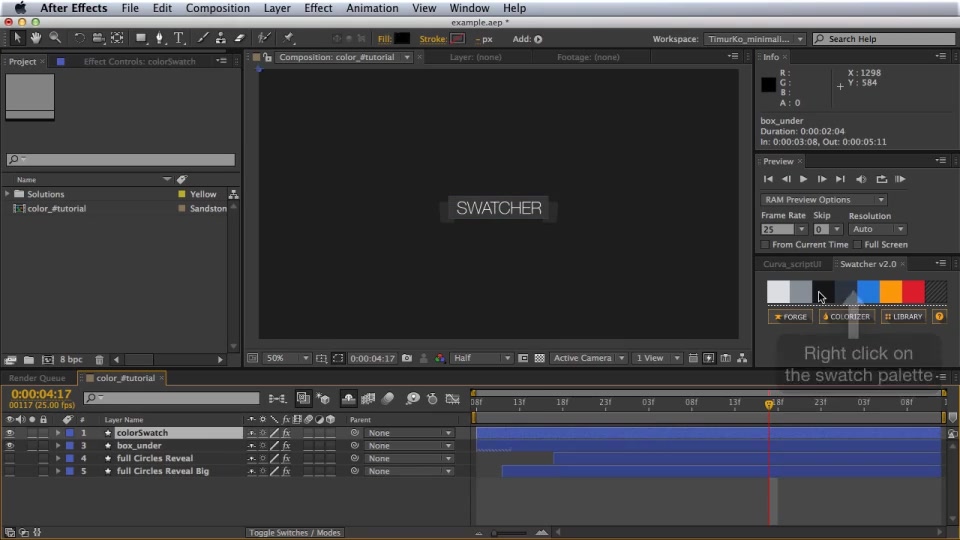Create new folder in Project panel
Viewport: 960px width, 540px height.
[x=29, y=359]
